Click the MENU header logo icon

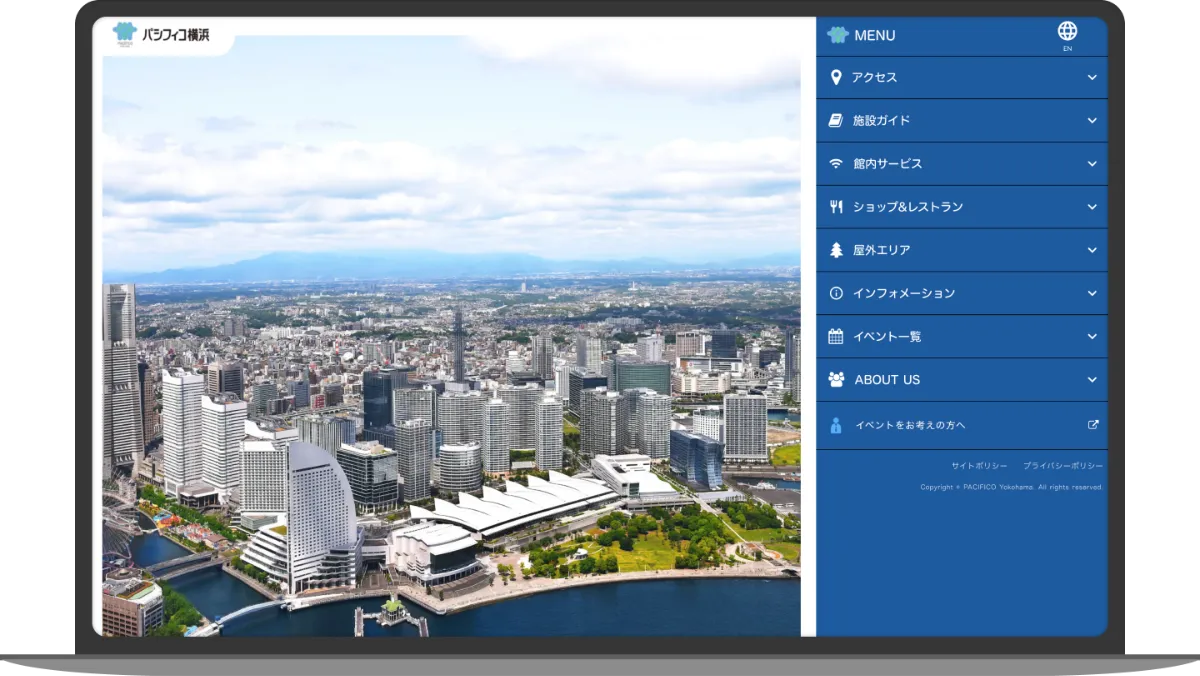[x=838, y=35]
